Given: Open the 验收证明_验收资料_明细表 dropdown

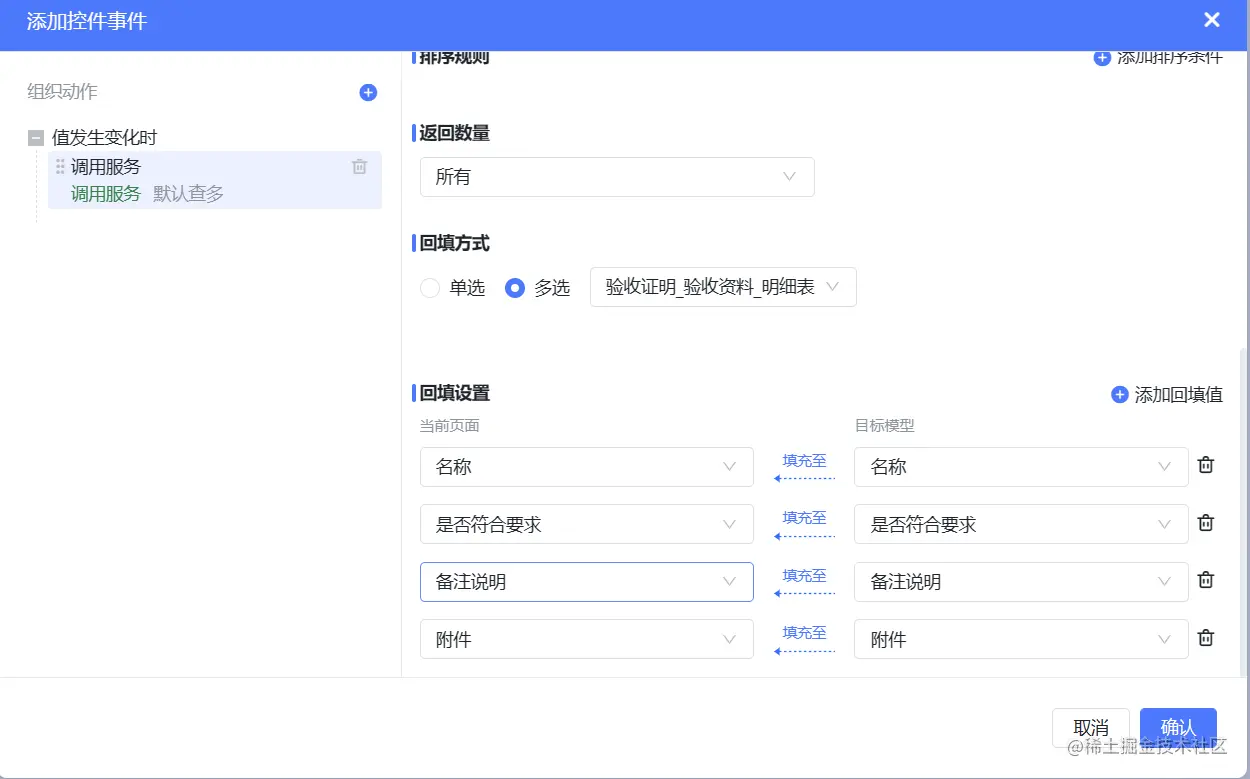Looking at the screenshot, I should [x=723, y=287].
